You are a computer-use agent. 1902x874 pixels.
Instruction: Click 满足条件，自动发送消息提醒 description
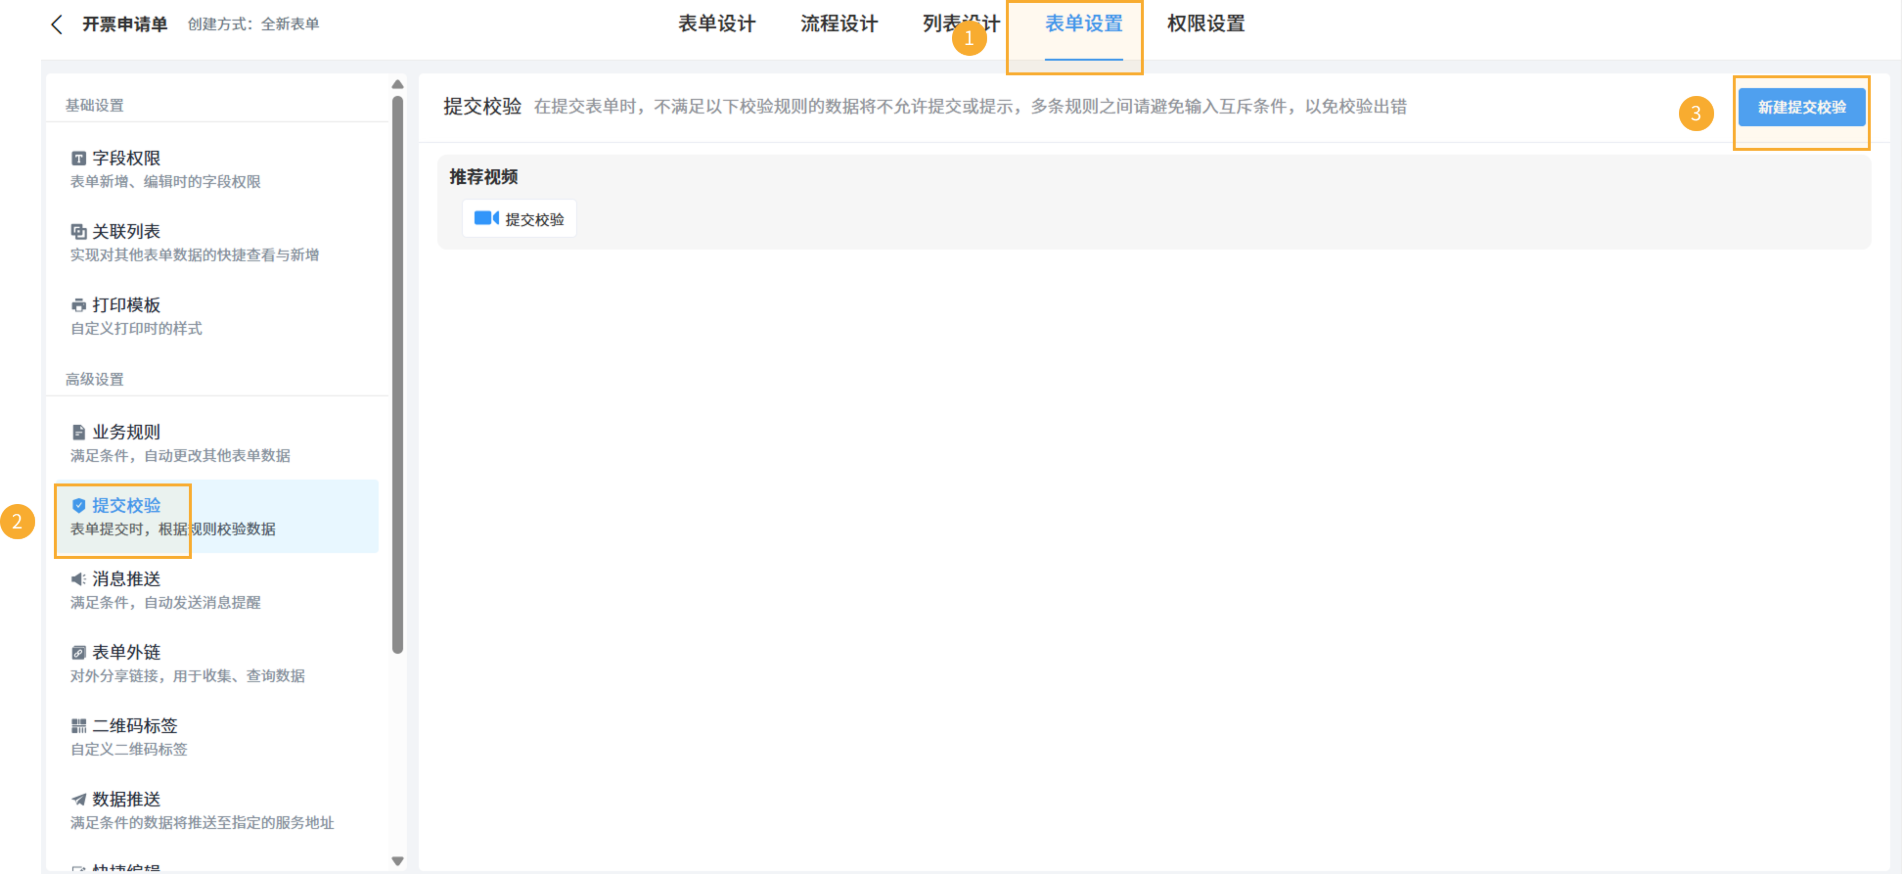tap(165, 603)
